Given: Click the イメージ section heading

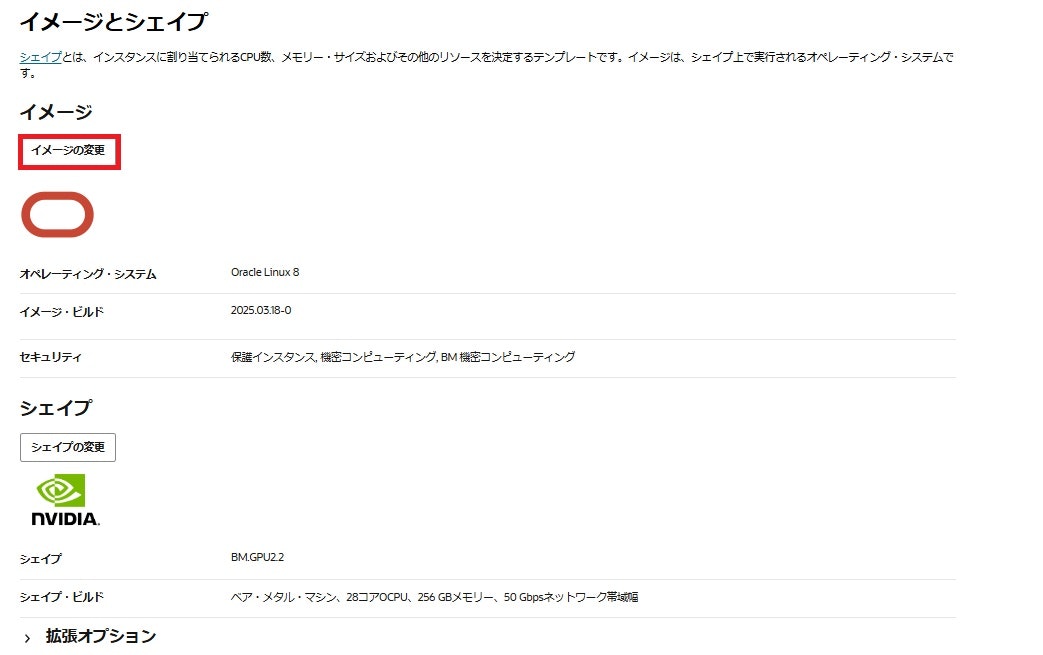Looking at the screenshot, I should pos(56,112).
